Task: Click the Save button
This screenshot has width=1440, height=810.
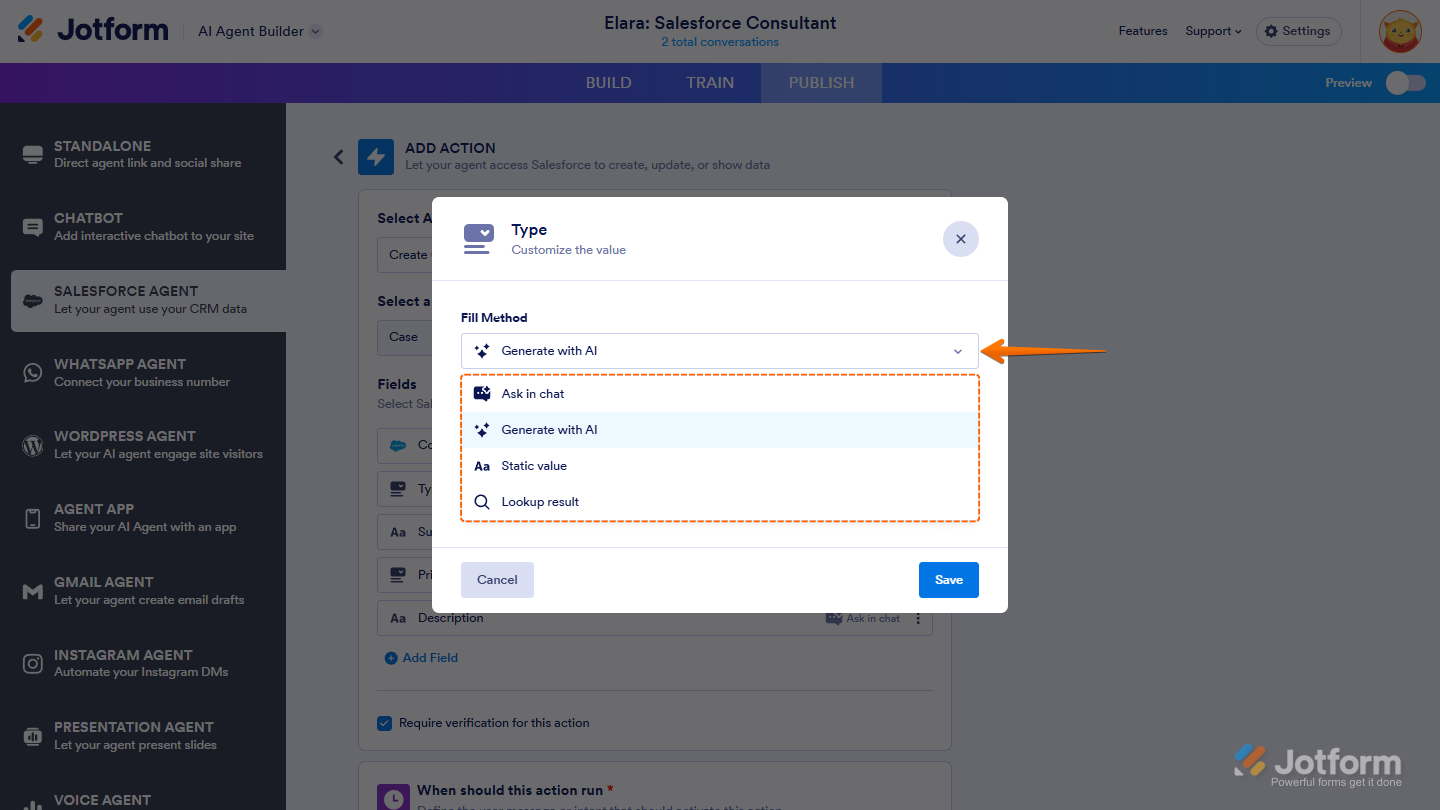Action: point(948,579)
